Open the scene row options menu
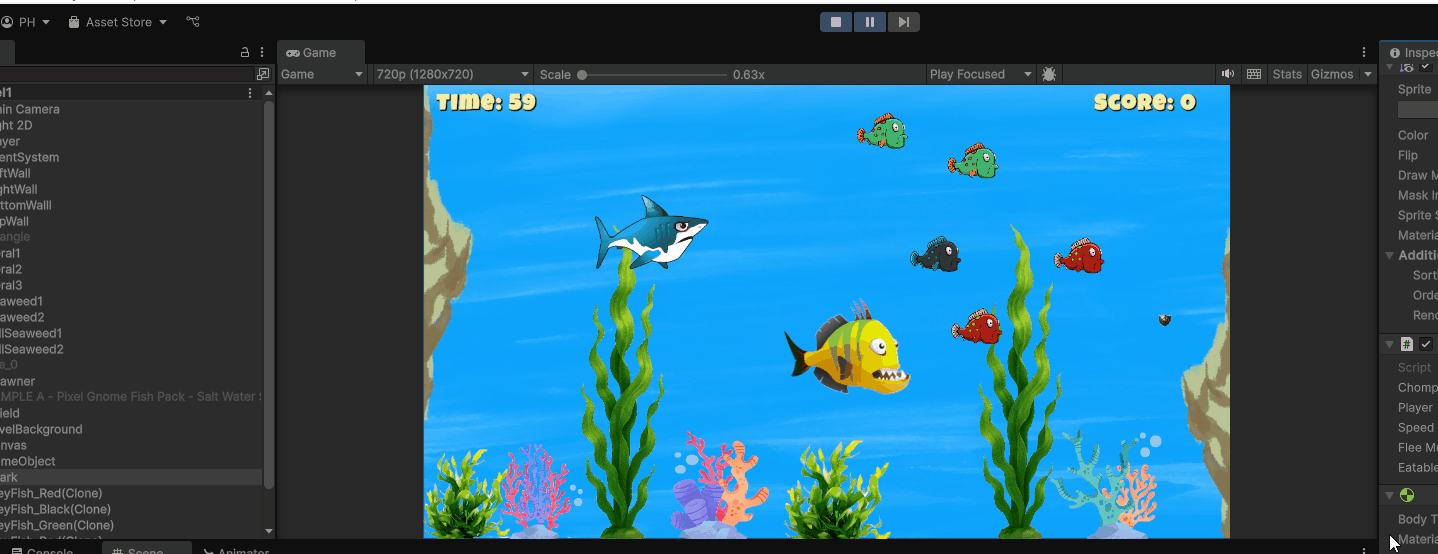 [x=250, y=92]
